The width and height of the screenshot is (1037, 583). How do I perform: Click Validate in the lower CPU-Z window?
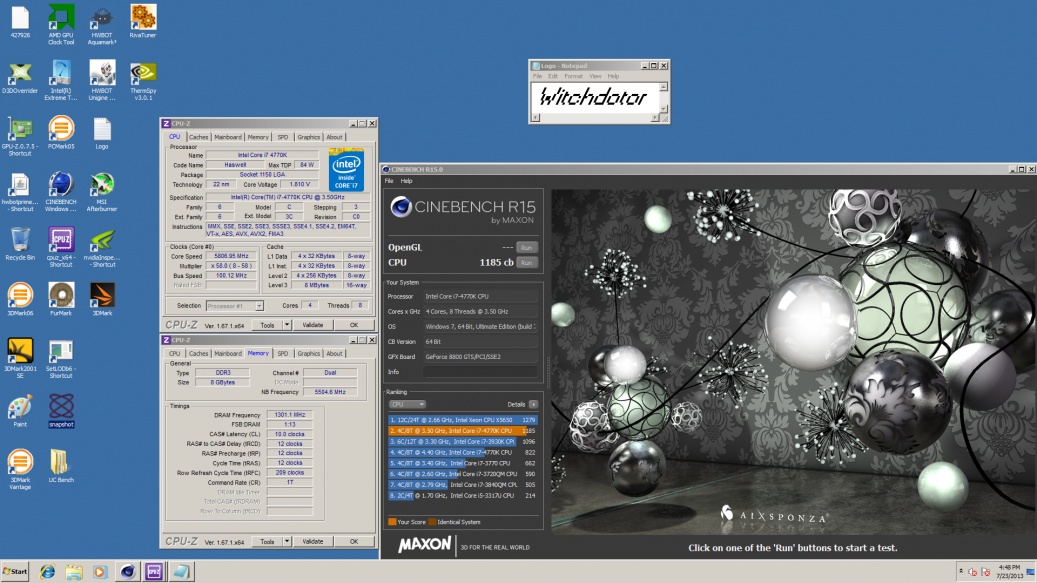point(312,541)
